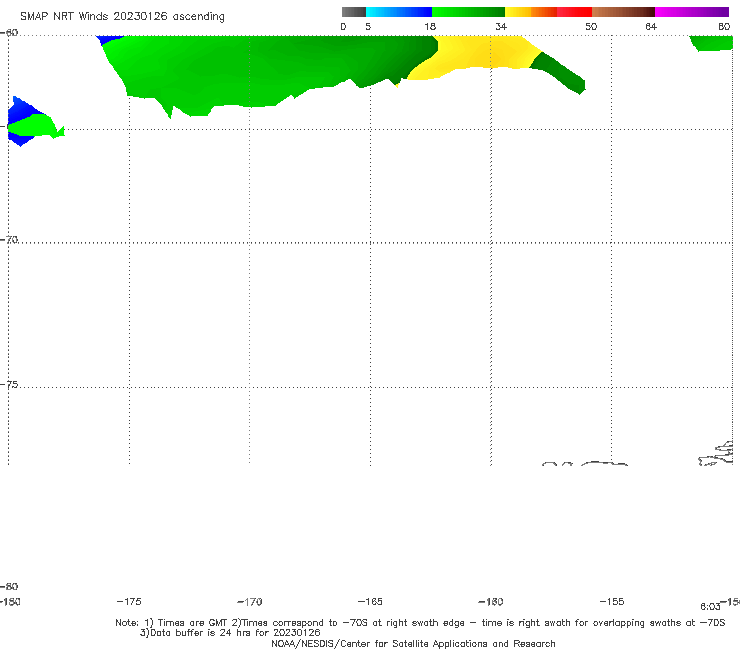Click the longitude label '-165'
This screenshot has height=650, width=740.
pyautogui.click(x=370, y=601)
